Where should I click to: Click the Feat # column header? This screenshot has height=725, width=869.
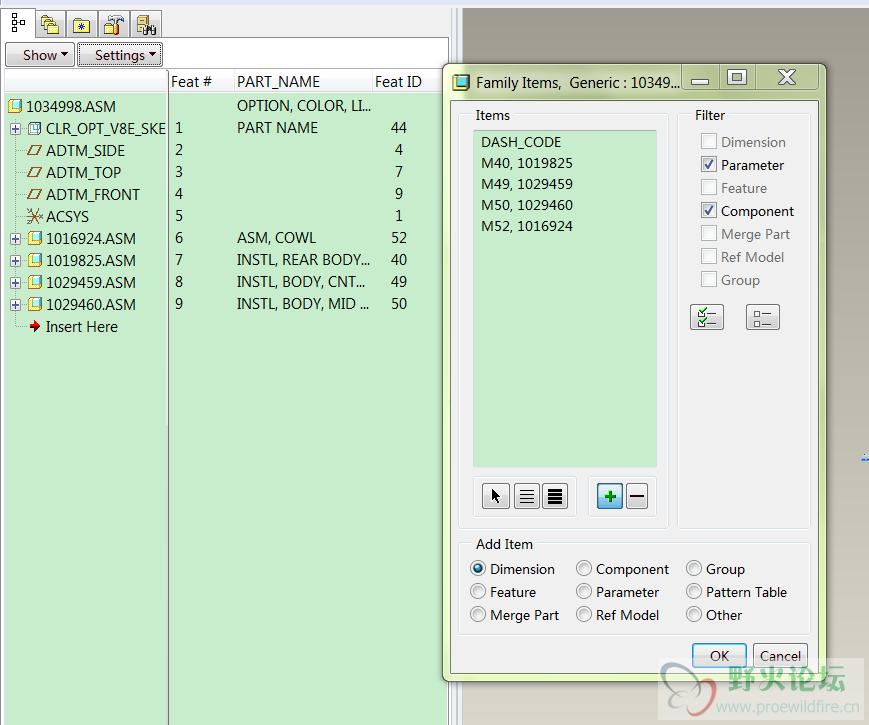point(191,82)
